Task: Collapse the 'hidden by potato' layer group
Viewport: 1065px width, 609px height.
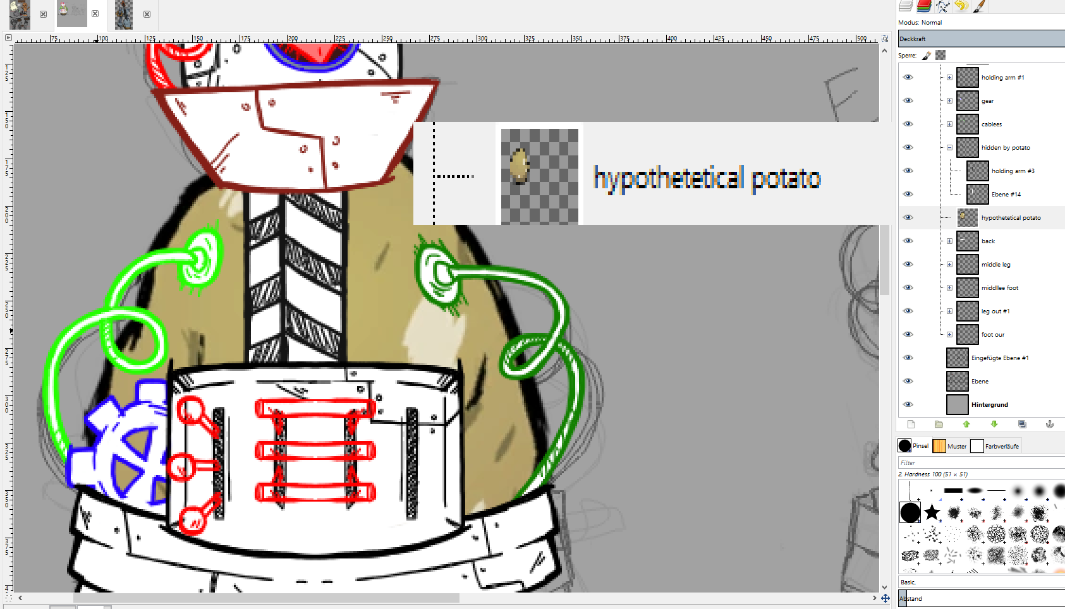Action: click(947, 147)
